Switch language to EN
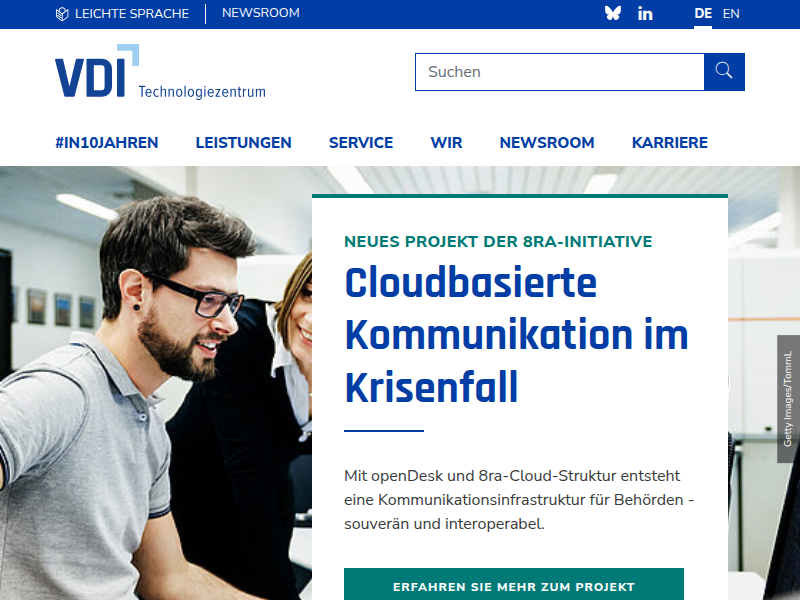800x600 pixels. (731, 14)
